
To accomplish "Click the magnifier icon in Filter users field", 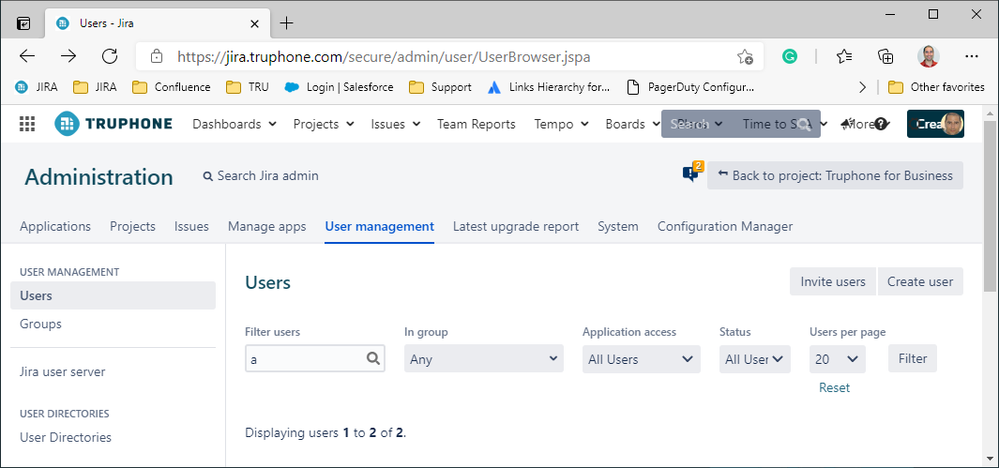I will point(373,358).
